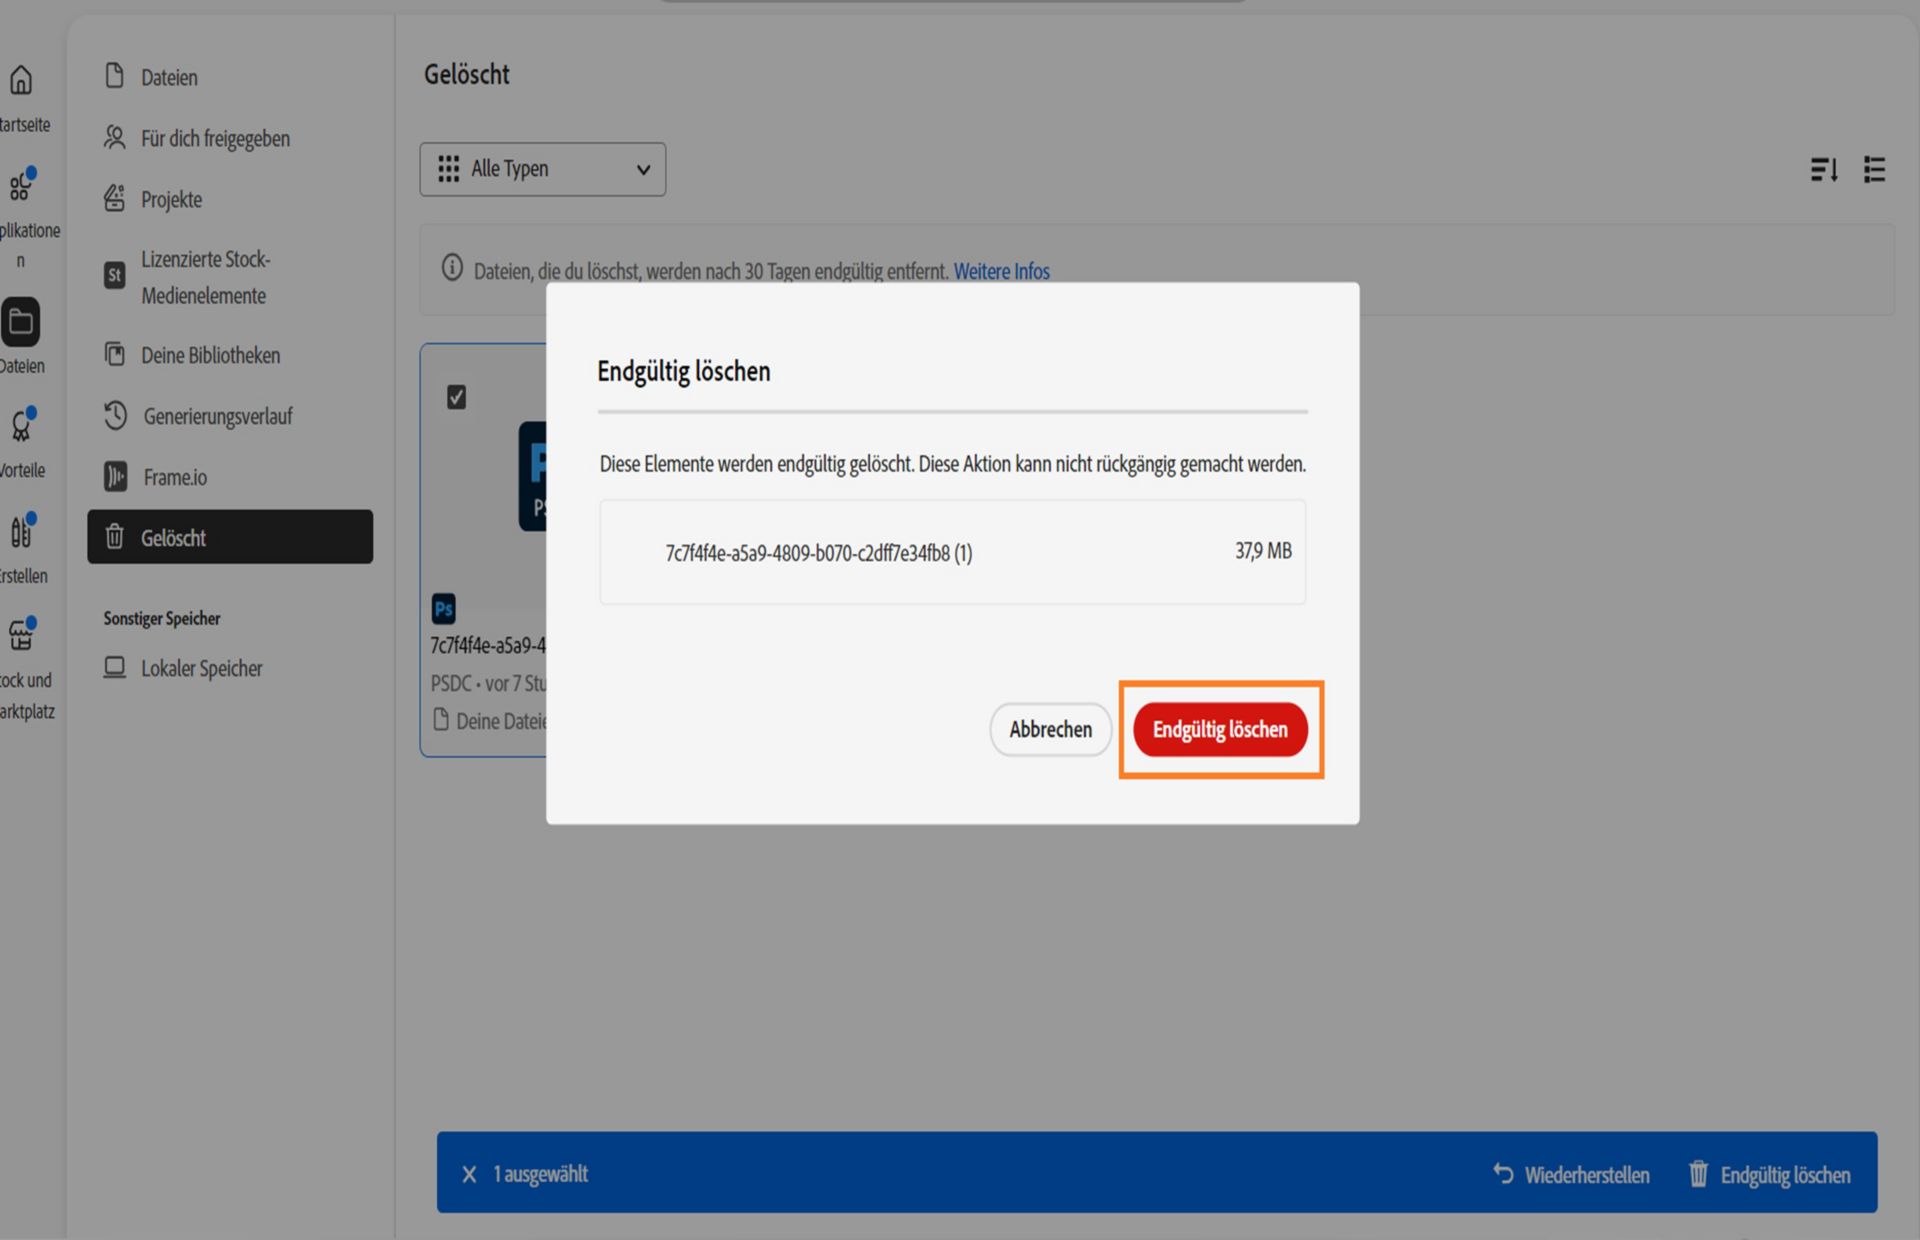1920x1240 pixels.
Task: Click the info circle icon in the notice
Action: pyautogui.click(x=452, y=268)
